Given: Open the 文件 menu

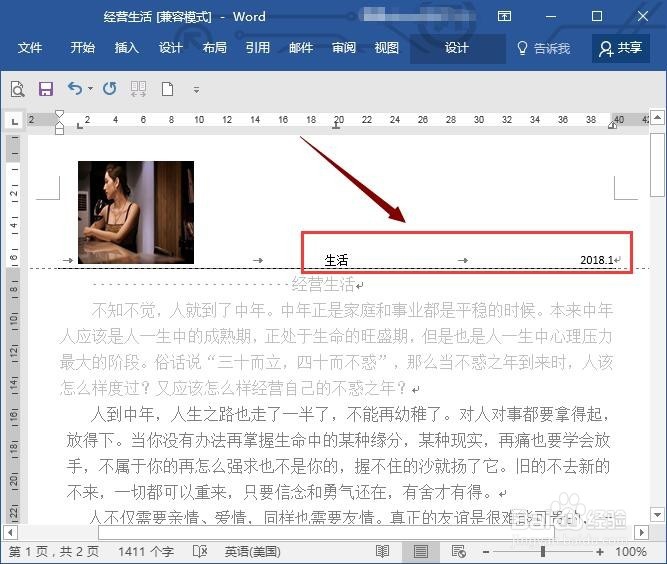Looking at the screenshot, I should pos(30,48).
